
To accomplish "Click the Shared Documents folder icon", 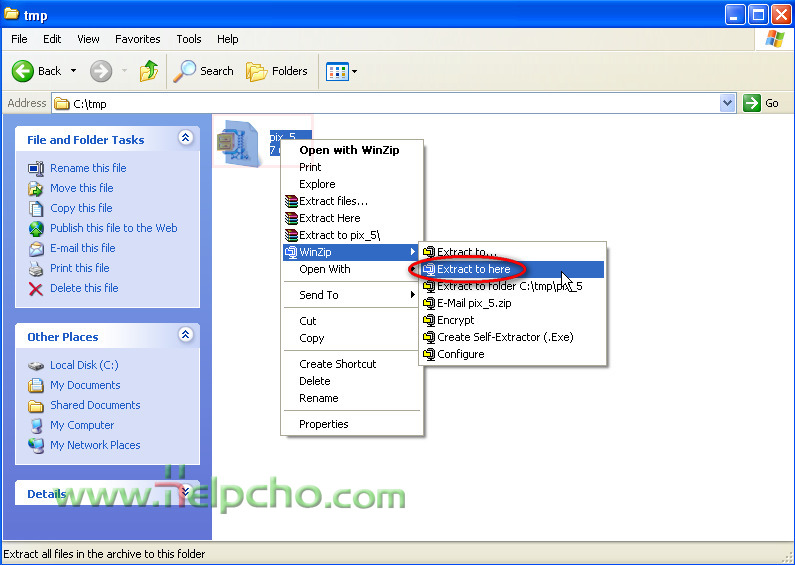I will pyautogui.click(x=36, y=406).
